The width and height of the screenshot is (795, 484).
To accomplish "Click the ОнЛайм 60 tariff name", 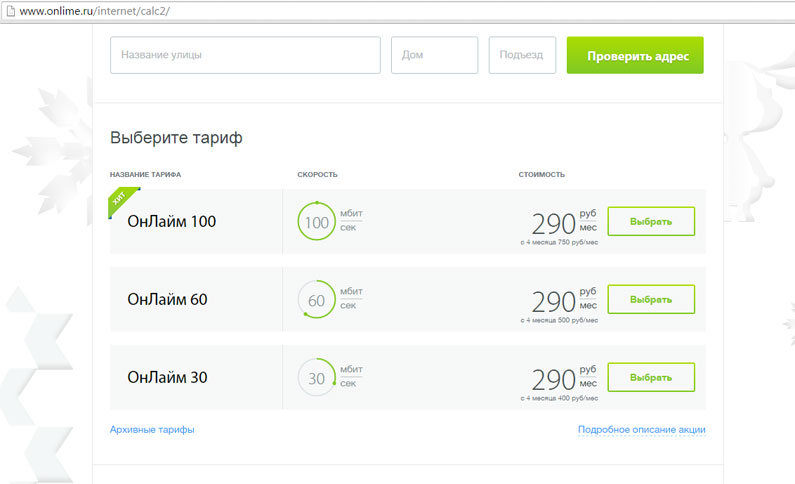I will click(167, 300).
